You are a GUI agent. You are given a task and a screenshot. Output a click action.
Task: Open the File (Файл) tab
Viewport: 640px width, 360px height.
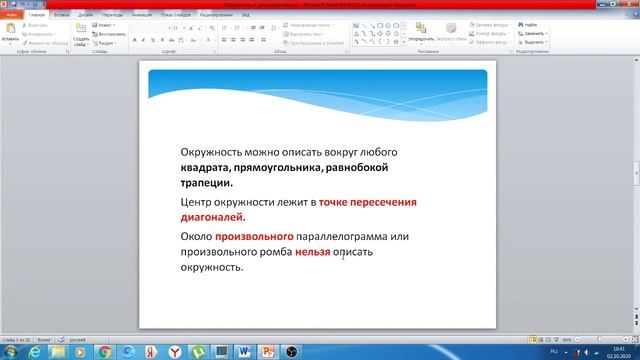(x=11, y=15)
